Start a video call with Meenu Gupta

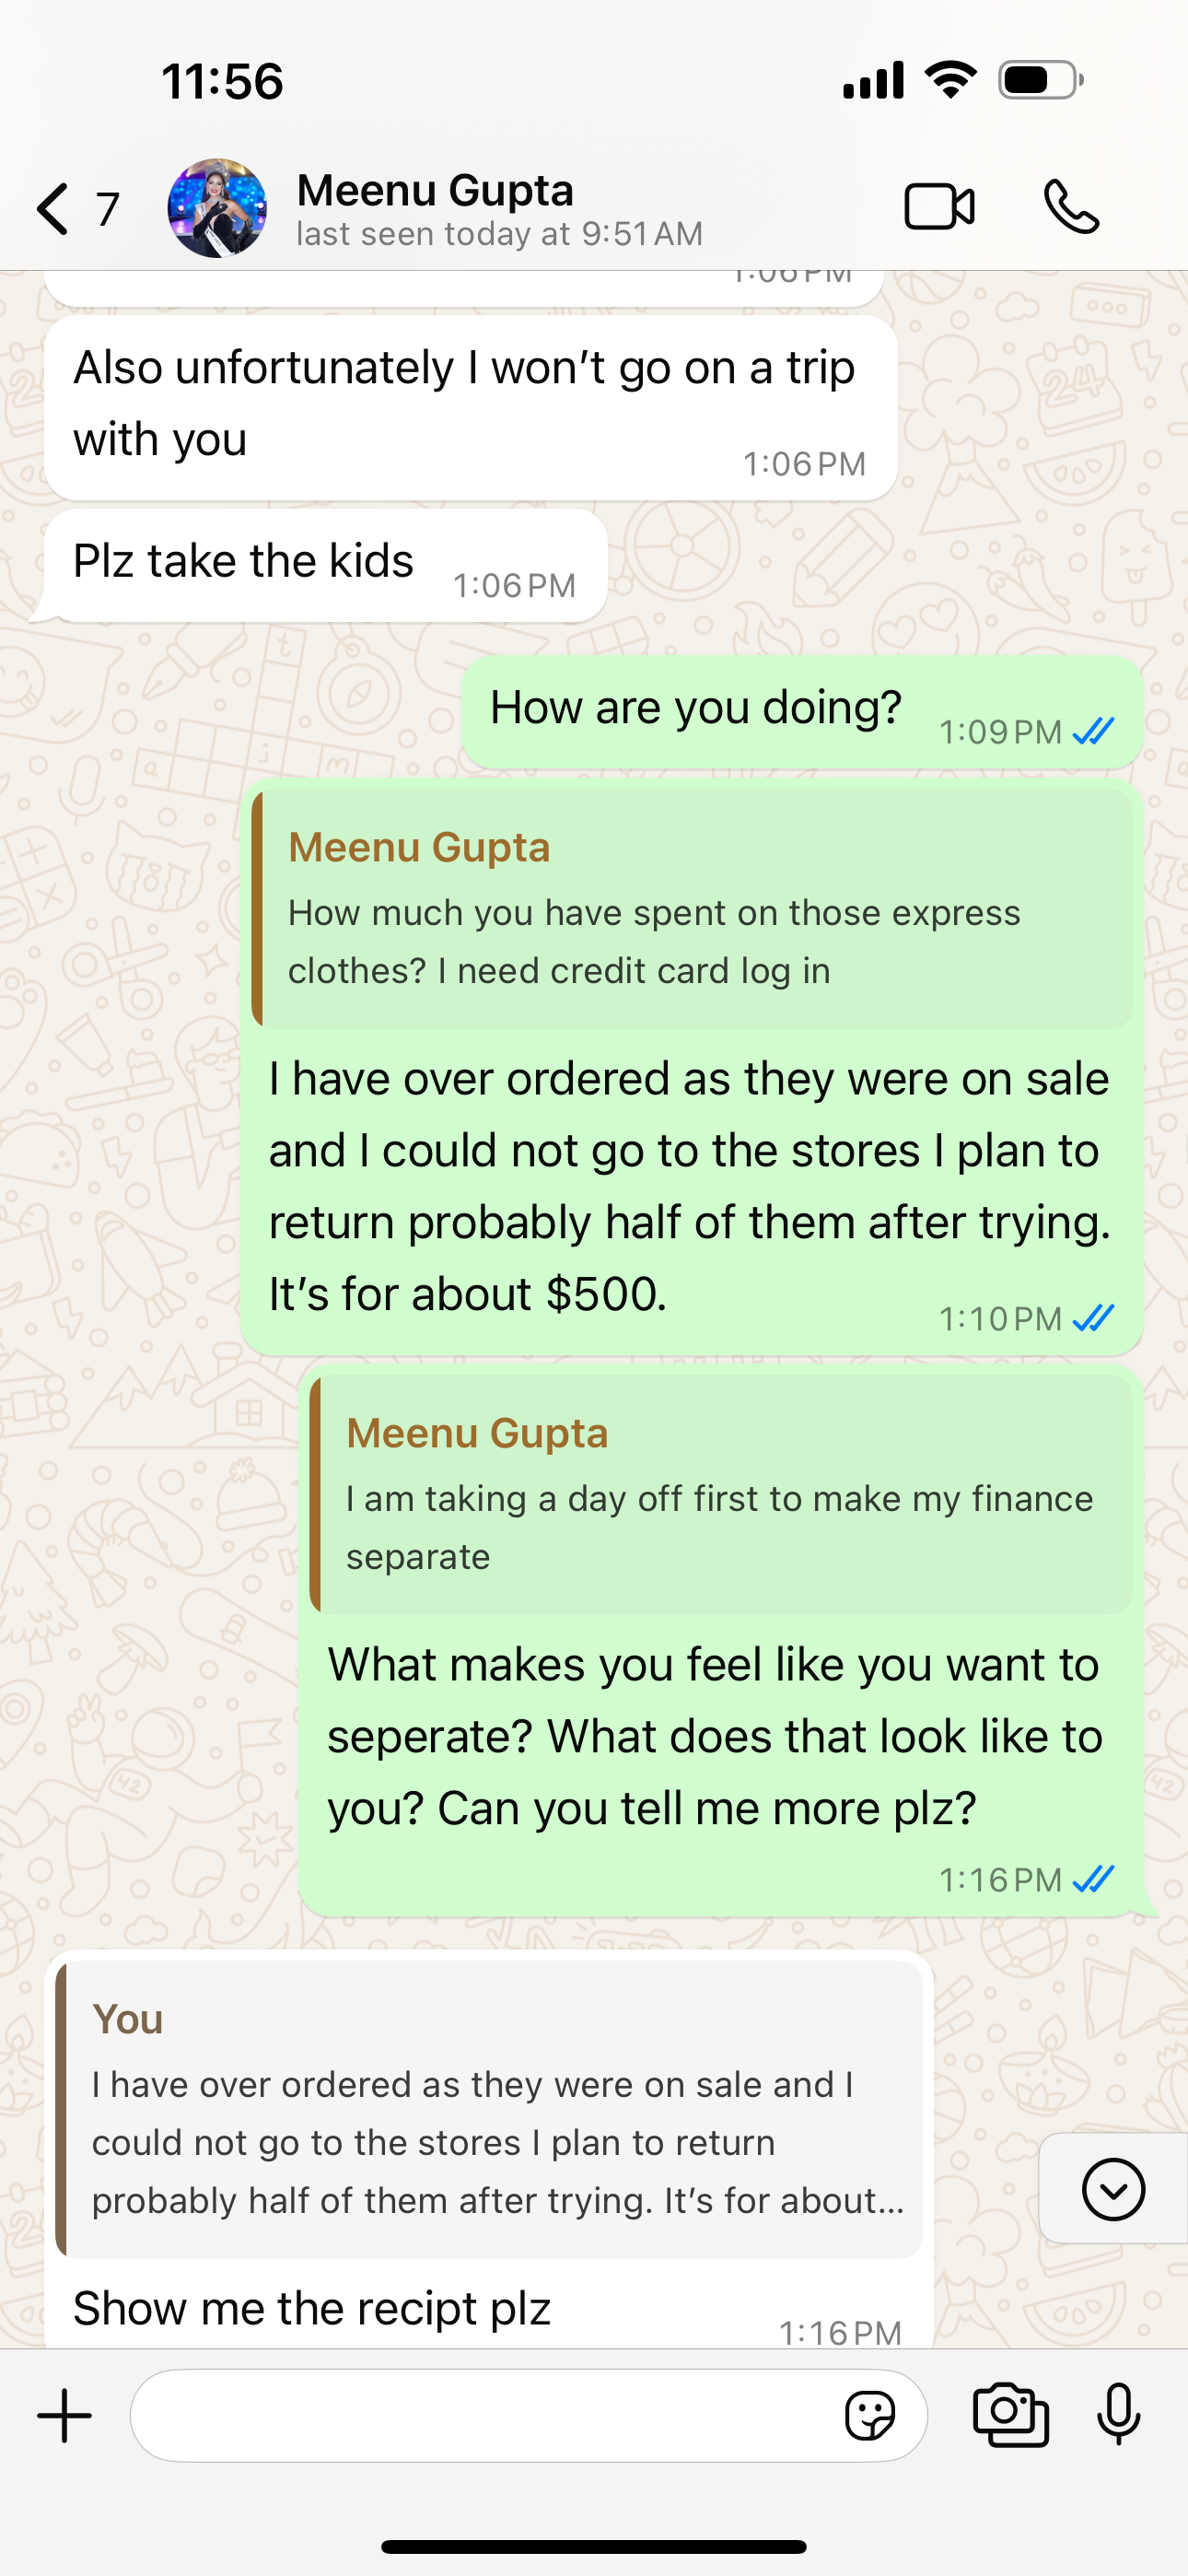[938, 208]
